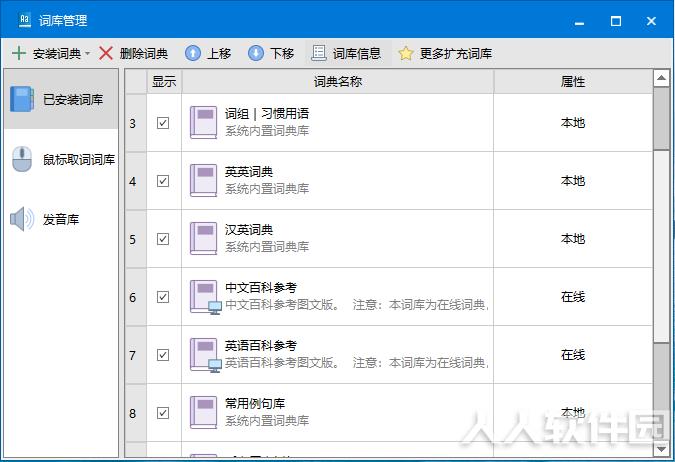Click 删除词典 label in toolbar

pos(144,53)
